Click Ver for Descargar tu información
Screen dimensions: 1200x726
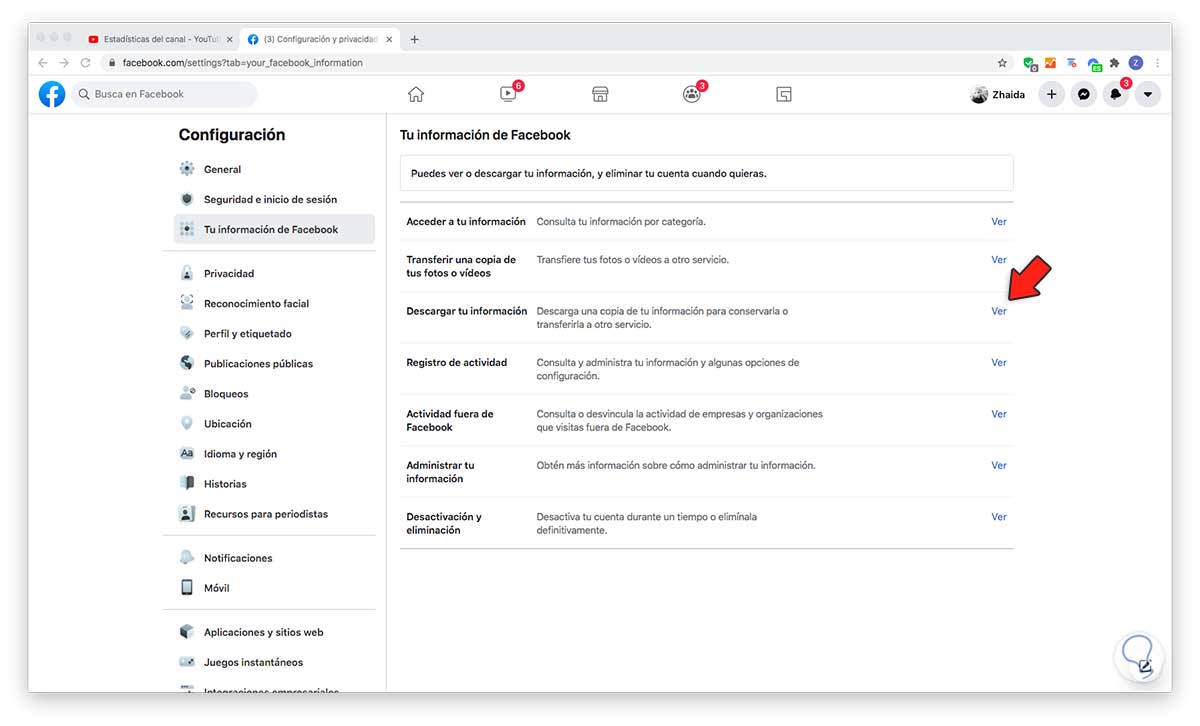[998, 311]
